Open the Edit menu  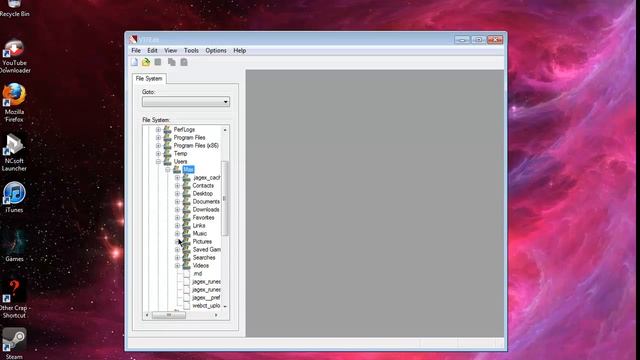(152, 51)
